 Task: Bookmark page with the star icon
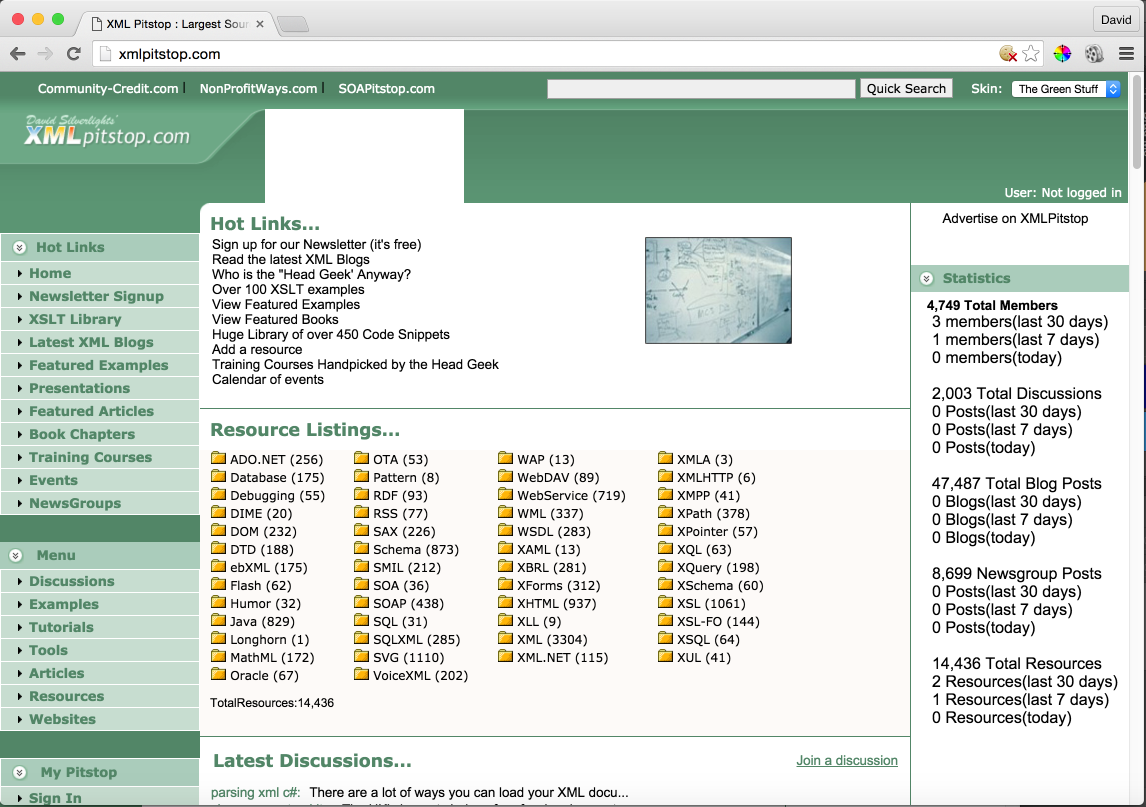[x=1031, y=53]
